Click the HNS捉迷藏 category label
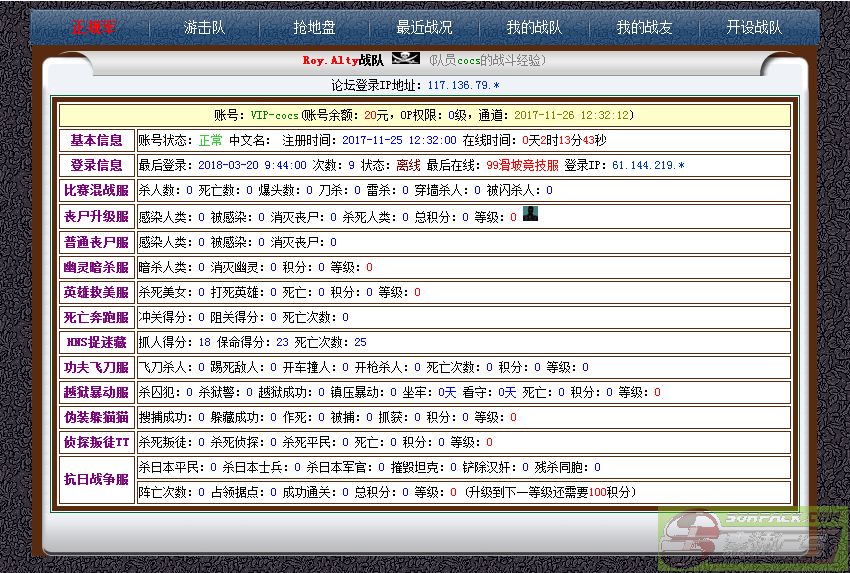The height and width of the screenshot is (573, 850). coord(96,342)
